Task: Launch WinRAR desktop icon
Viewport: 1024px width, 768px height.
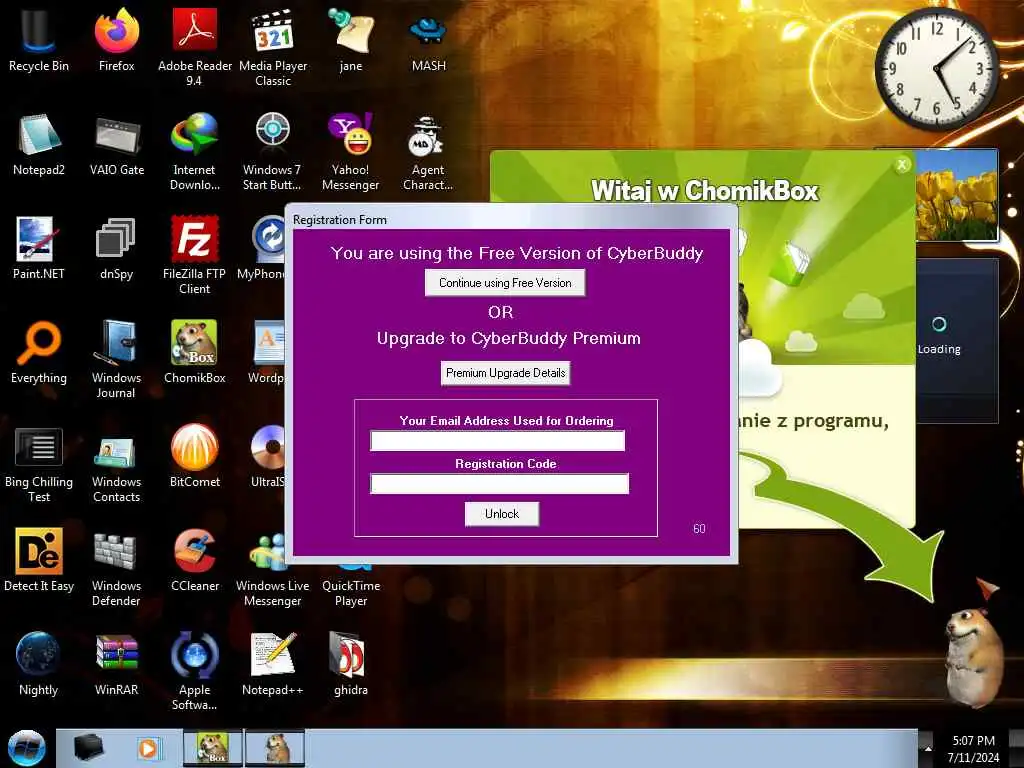Action: (x=116, y=664)
